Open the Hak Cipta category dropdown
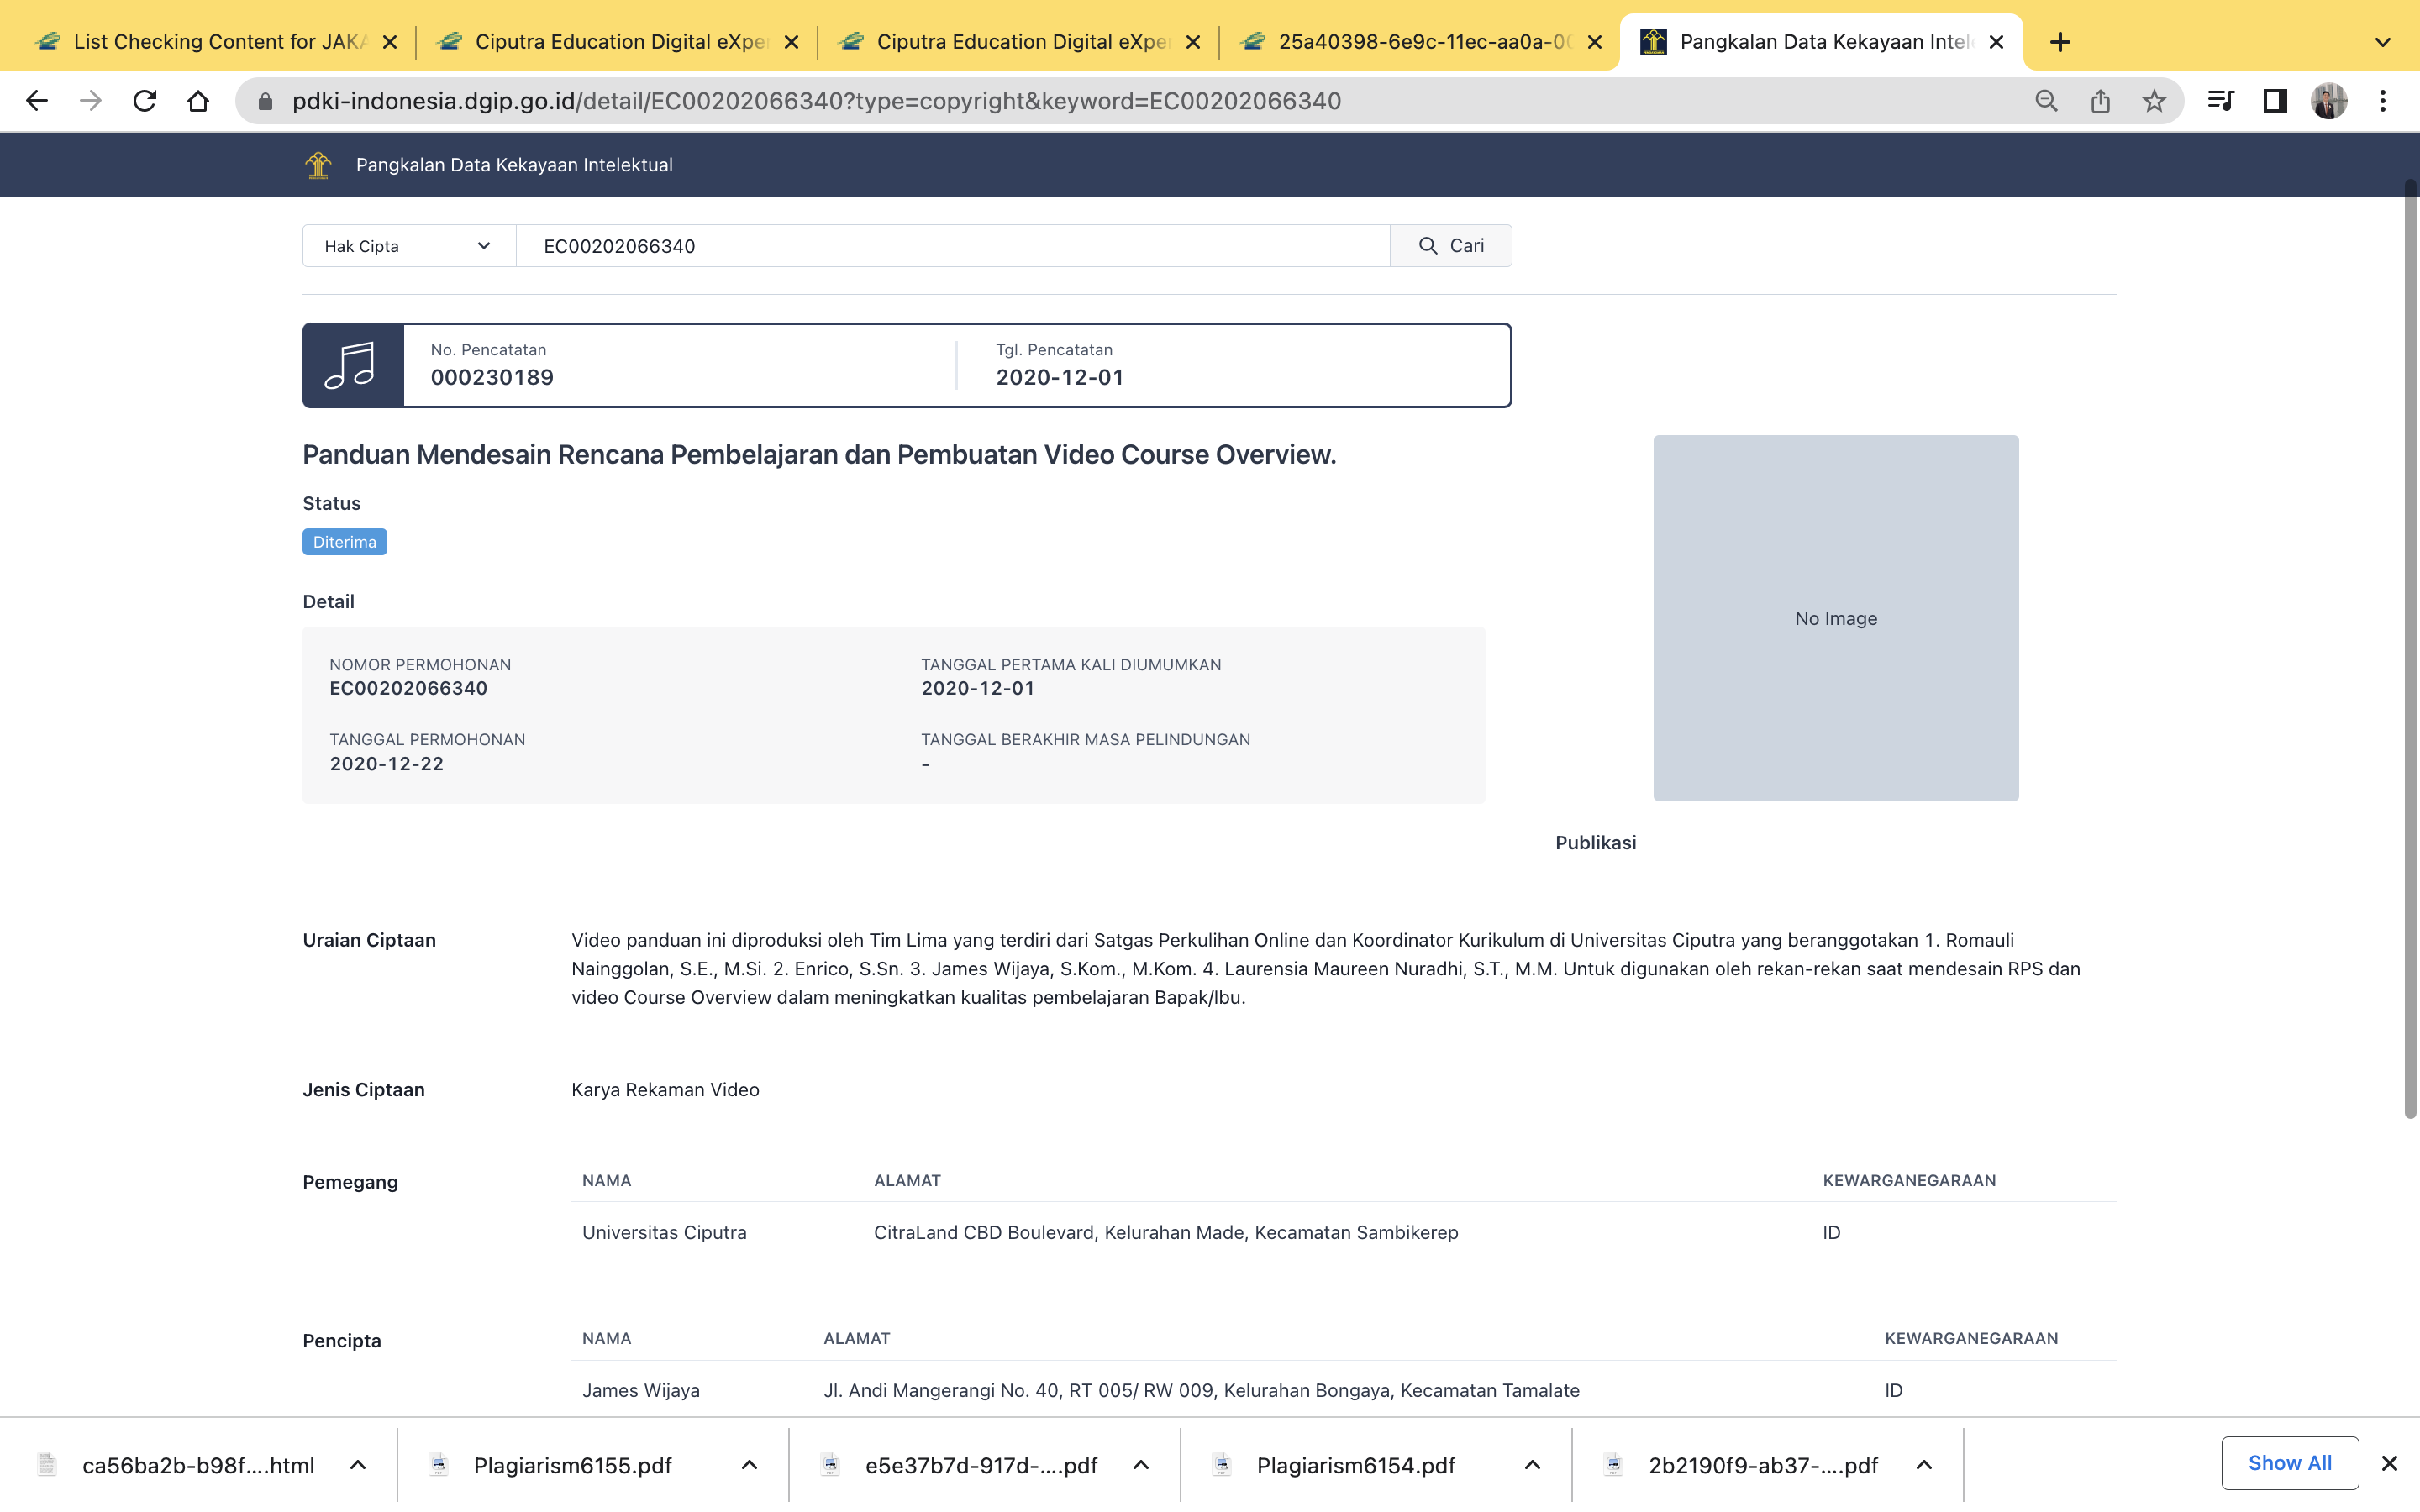The width and height of the screenshot is (2420, 1512). (x=408, y=246)
